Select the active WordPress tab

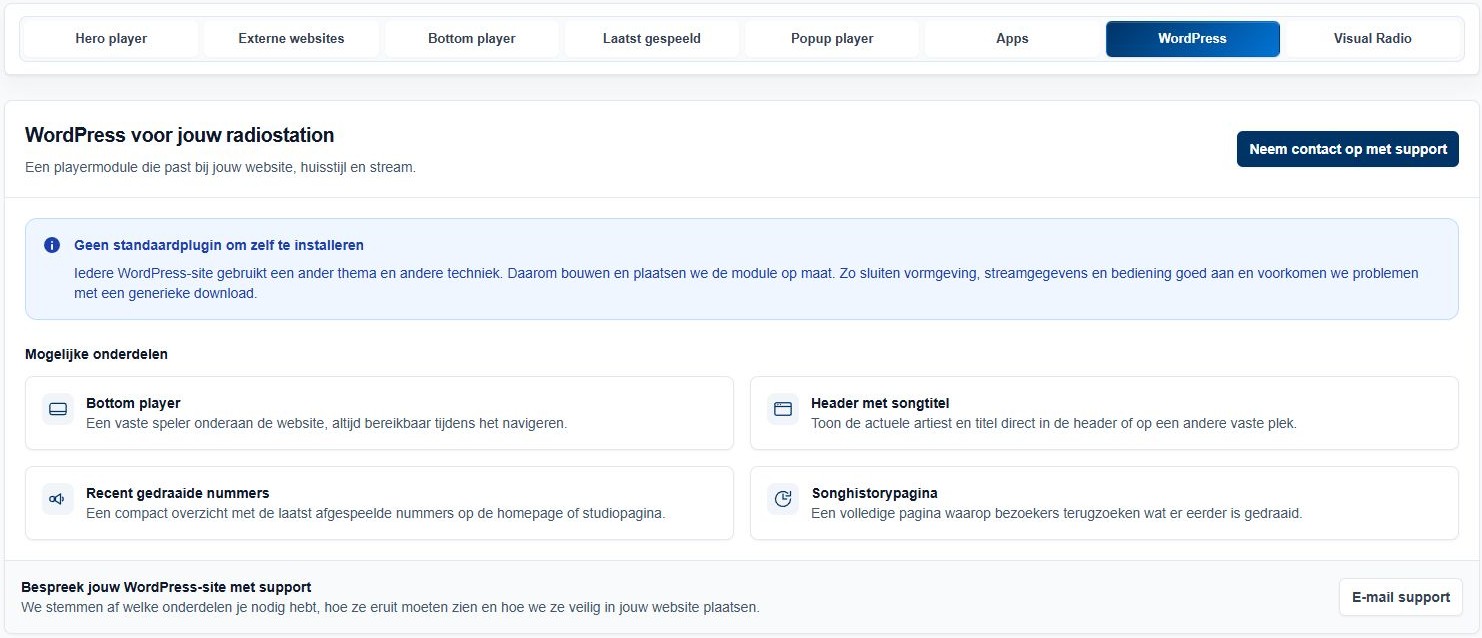[x=1193, y=39]
